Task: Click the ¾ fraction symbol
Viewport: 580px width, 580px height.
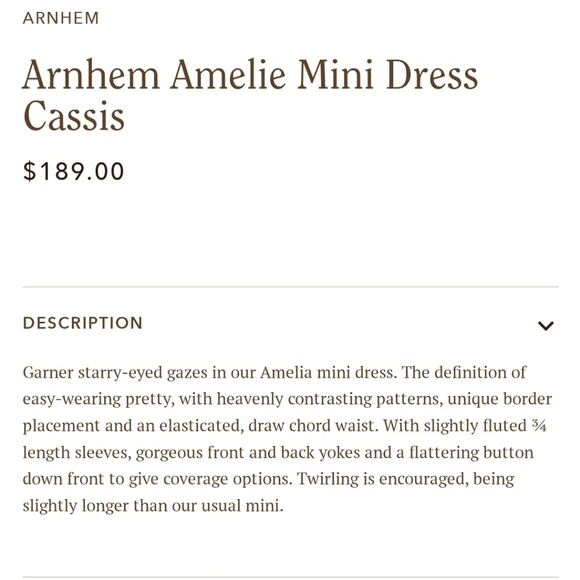Action: tap(539, 426)
